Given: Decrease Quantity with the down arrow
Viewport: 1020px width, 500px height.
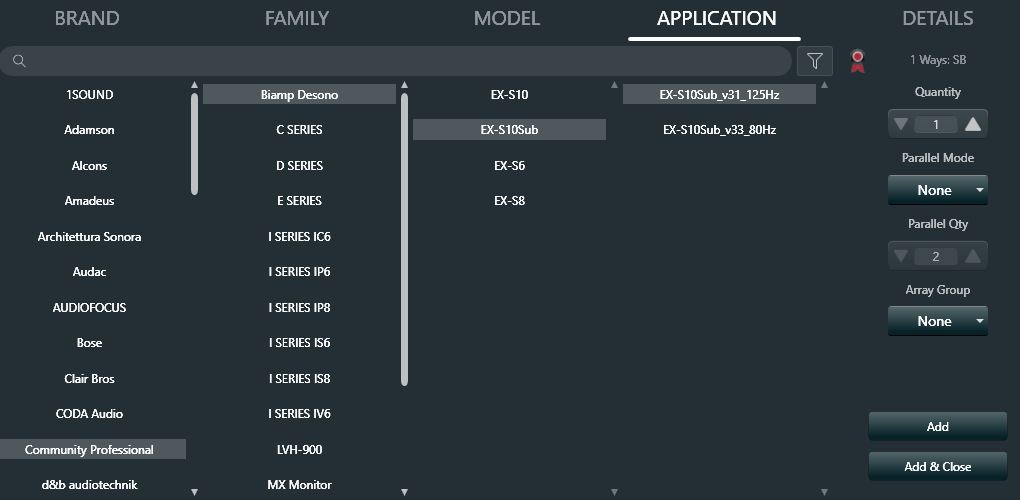Looking at the screenshot, I should coord(901,124).
